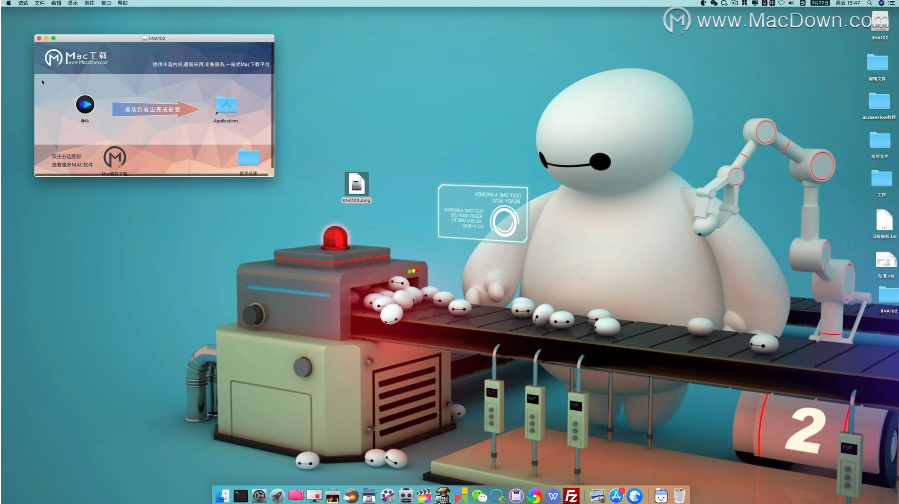The image size is (899, 504).
Task: Open the App Store Dock icon
Action: click(x=616, y=495)
